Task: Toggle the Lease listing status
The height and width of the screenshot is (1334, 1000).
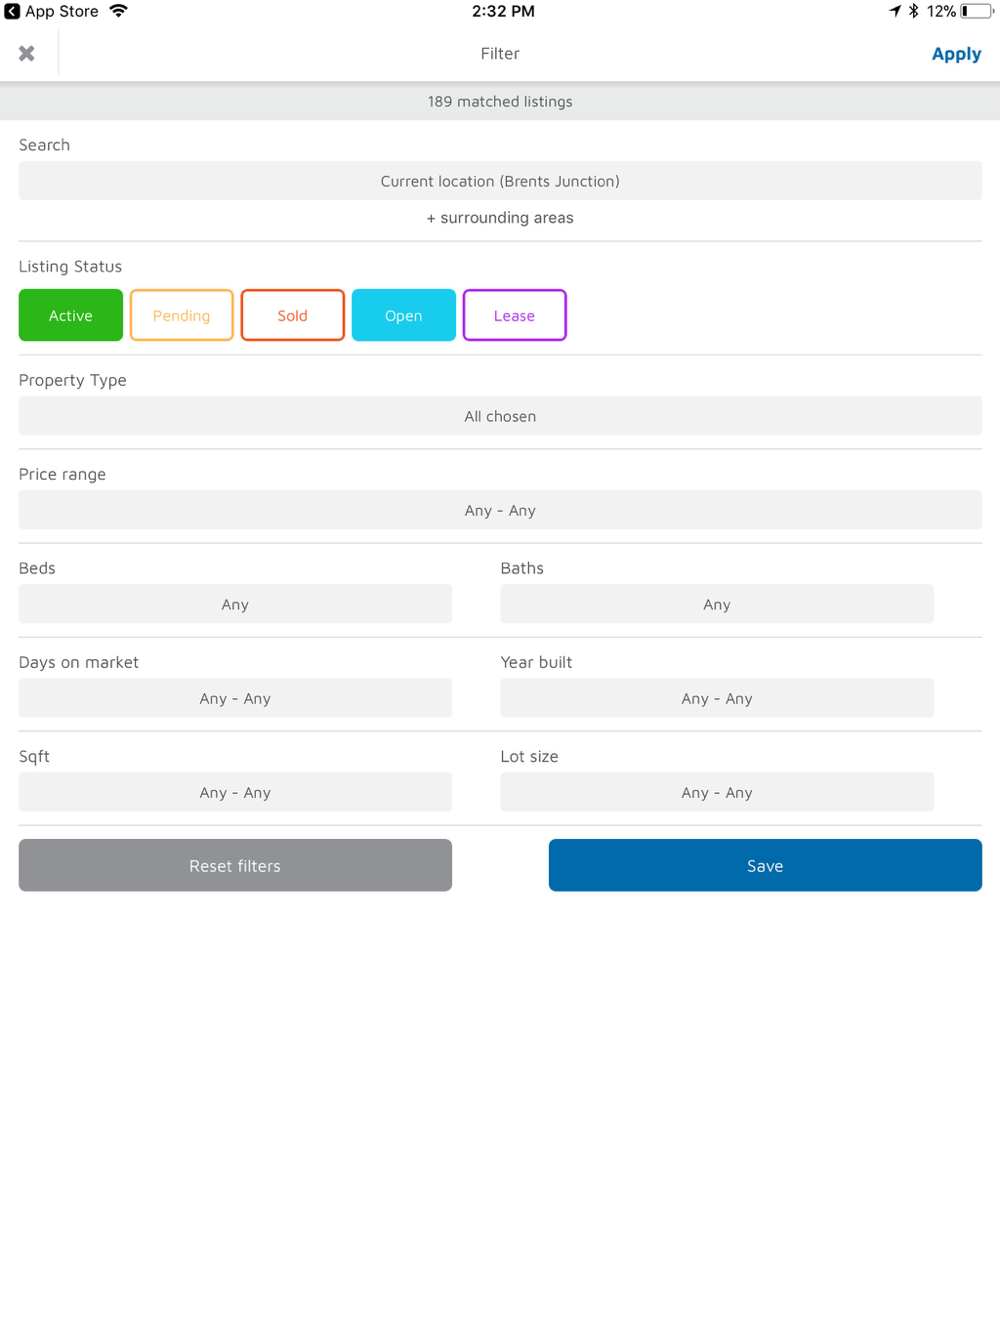Action: [x=515, y=315]
